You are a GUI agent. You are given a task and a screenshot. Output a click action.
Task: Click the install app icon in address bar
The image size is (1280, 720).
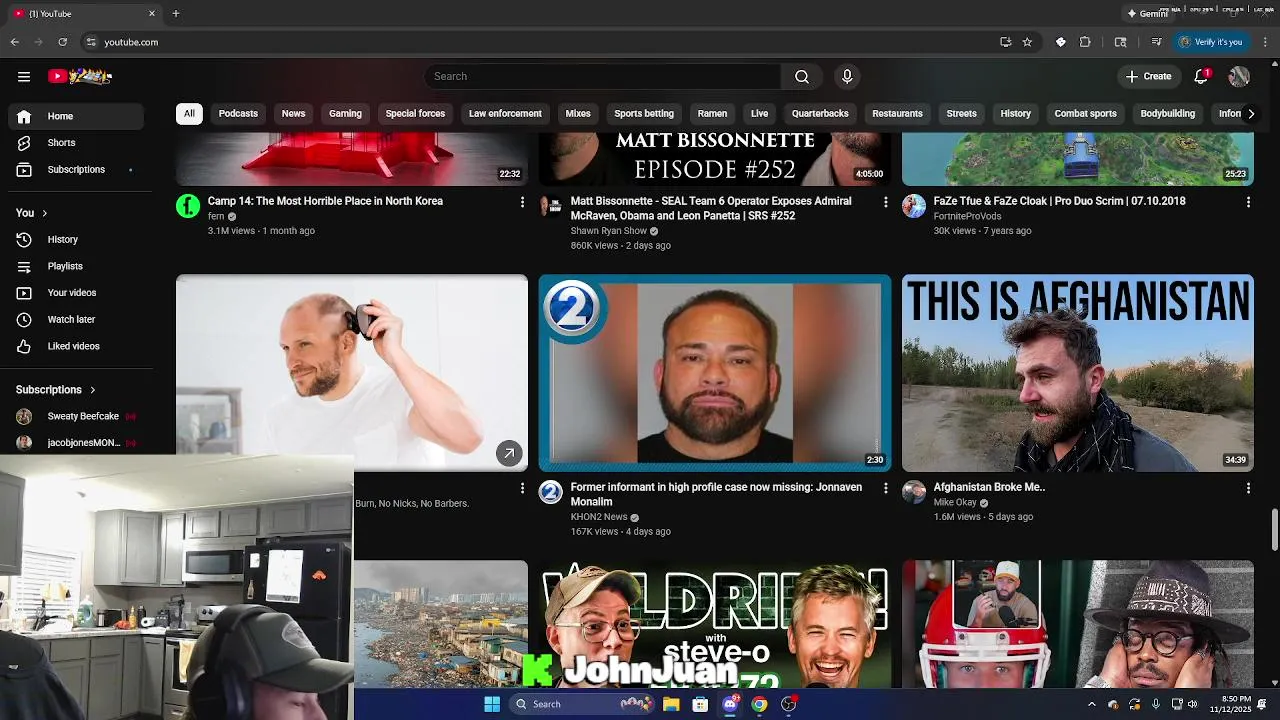1005,42
